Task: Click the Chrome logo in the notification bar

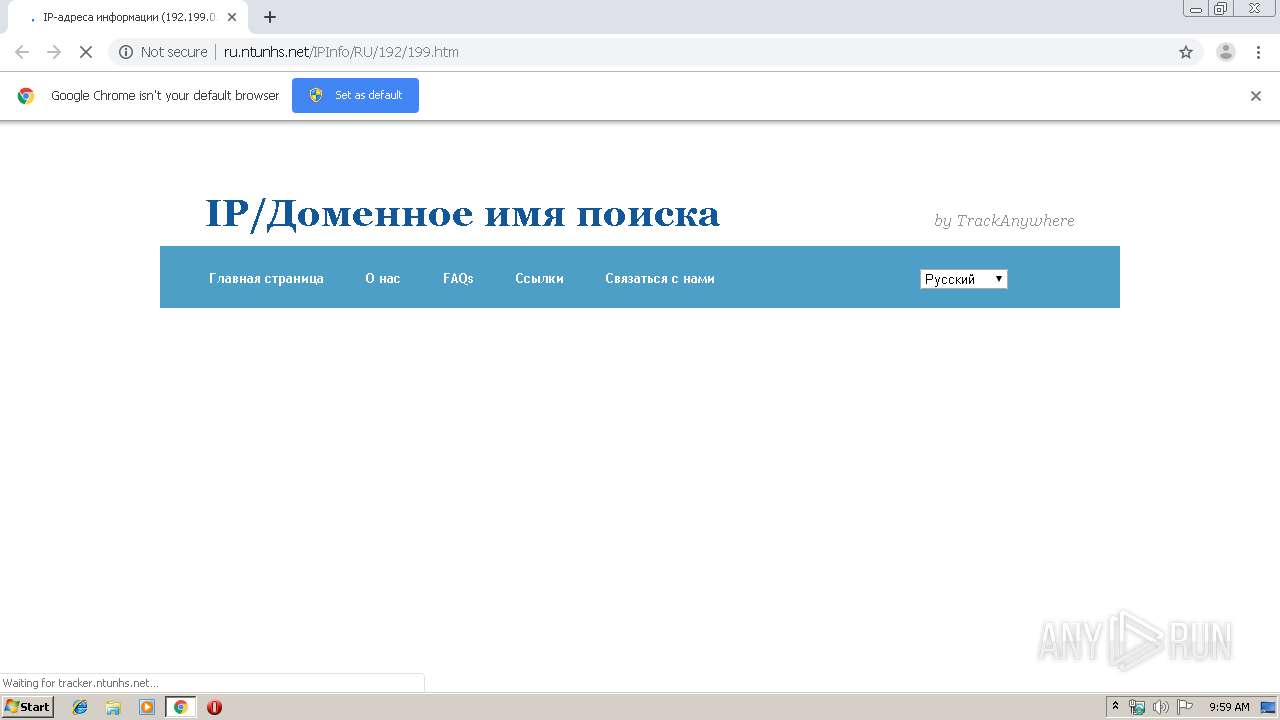Action: [26, 96]
